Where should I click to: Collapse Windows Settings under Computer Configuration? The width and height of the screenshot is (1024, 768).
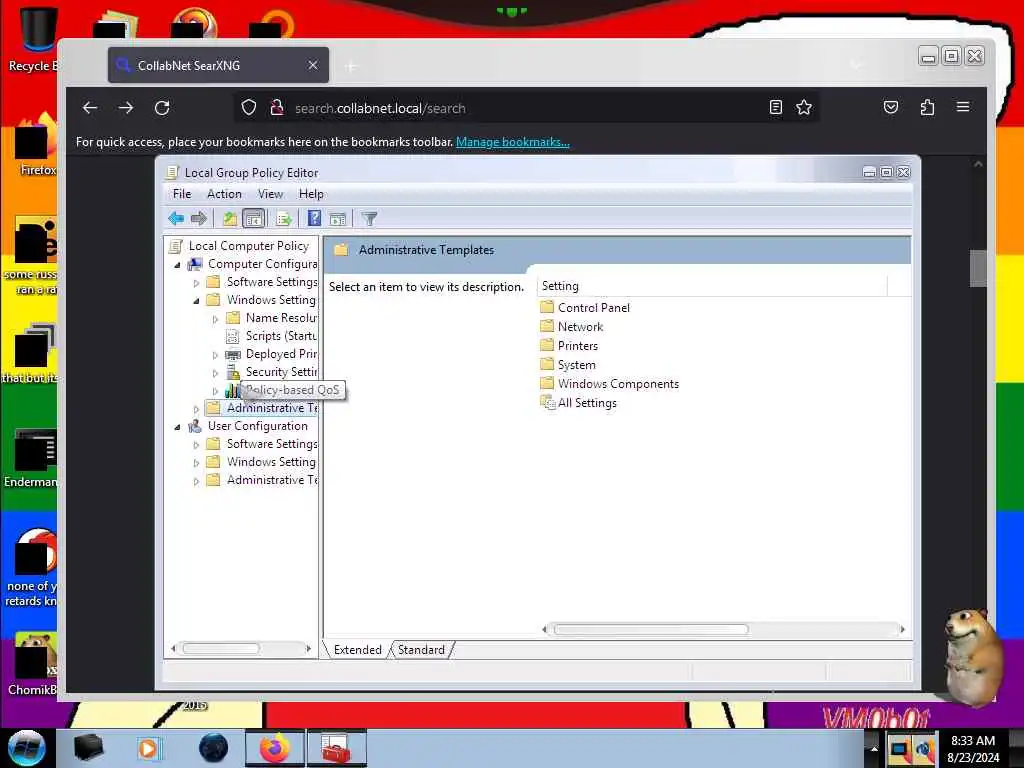click(x=197, y=301)
